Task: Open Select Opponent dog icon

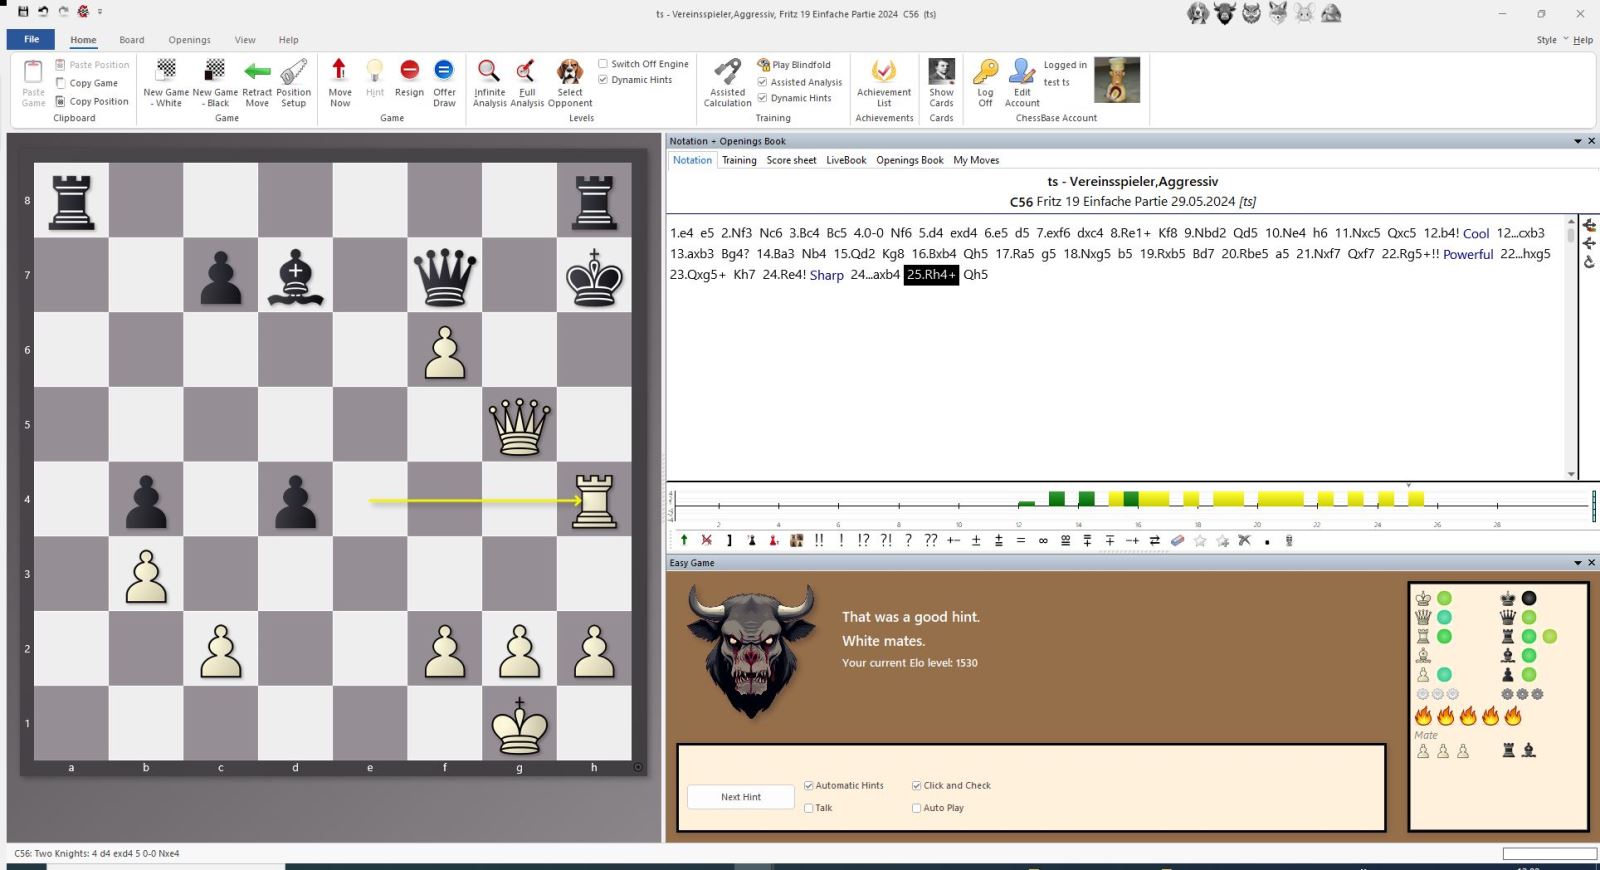Action: tap(570, 71)
